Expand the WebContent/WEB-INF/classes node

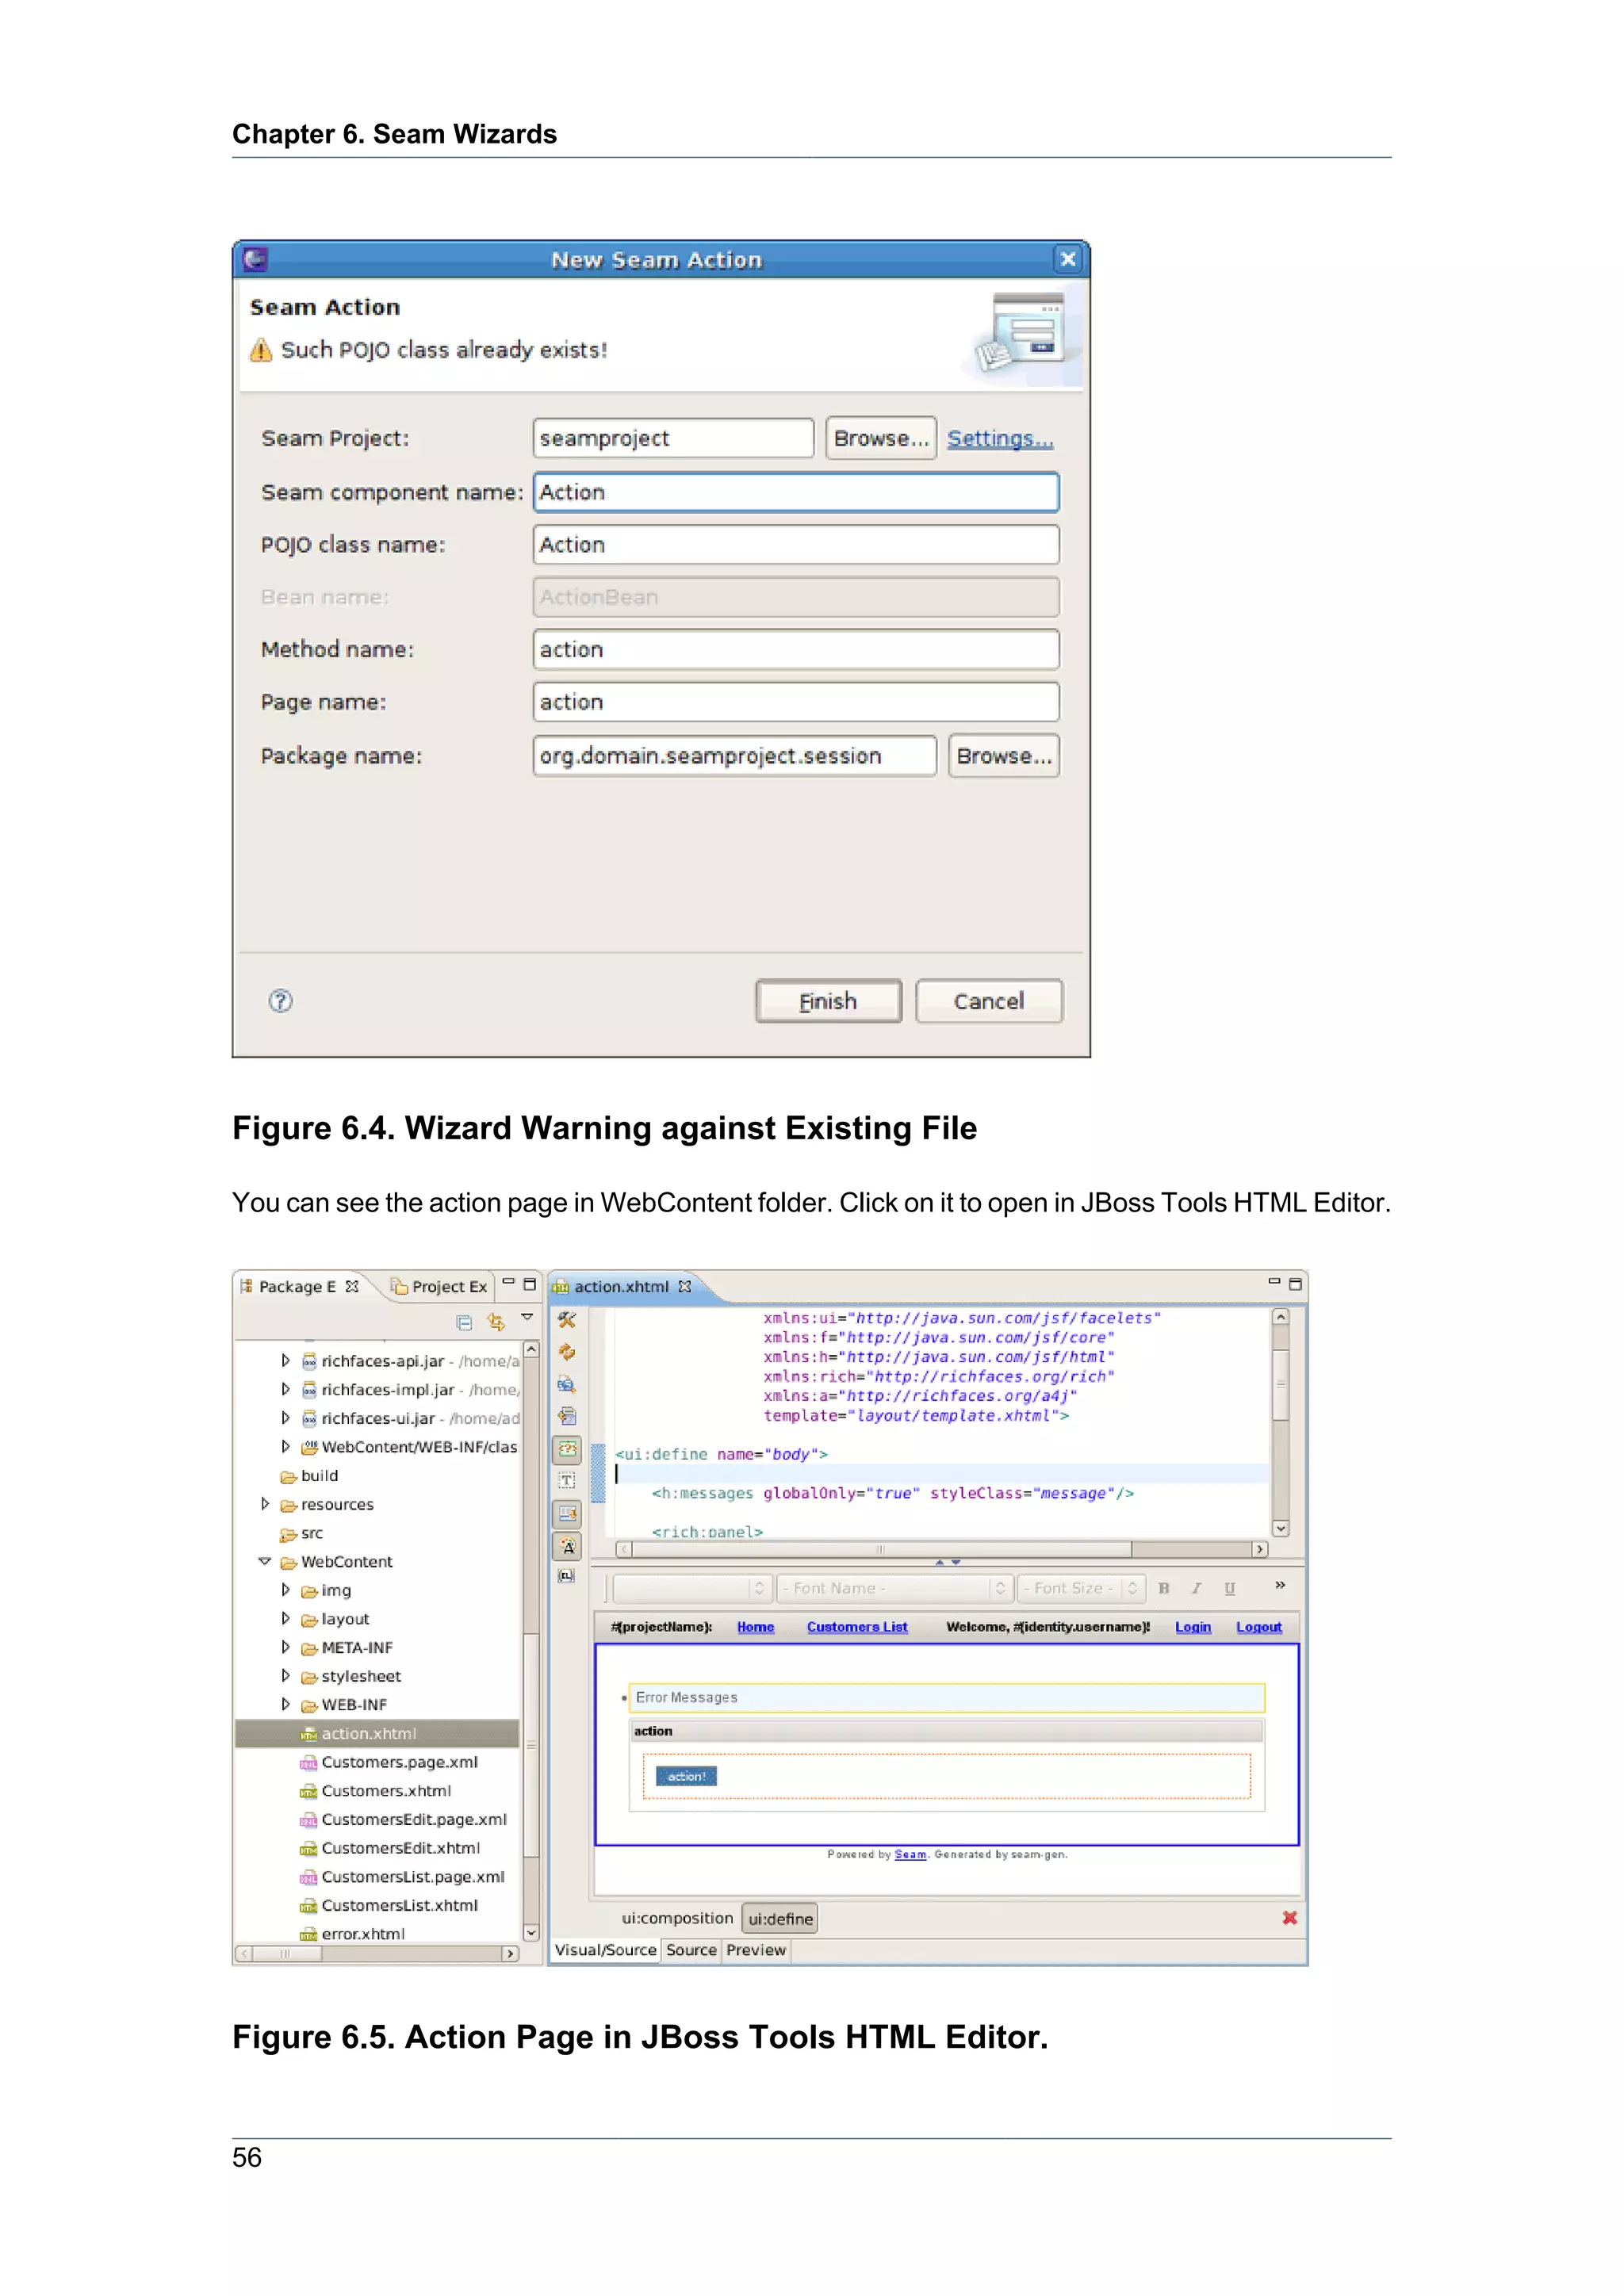[x=285, y=1446]
